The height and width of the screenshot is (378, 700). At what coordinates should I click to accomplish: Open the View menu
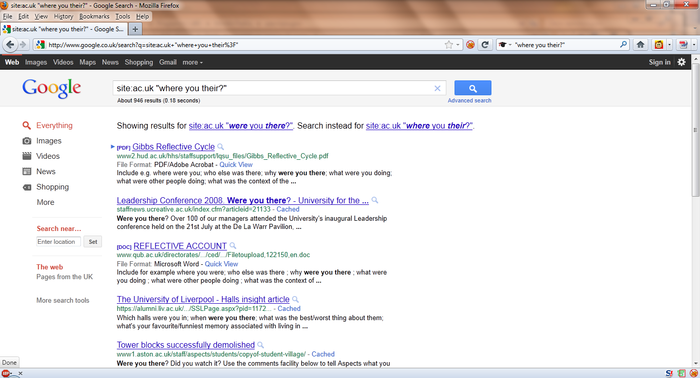(41, 17)
